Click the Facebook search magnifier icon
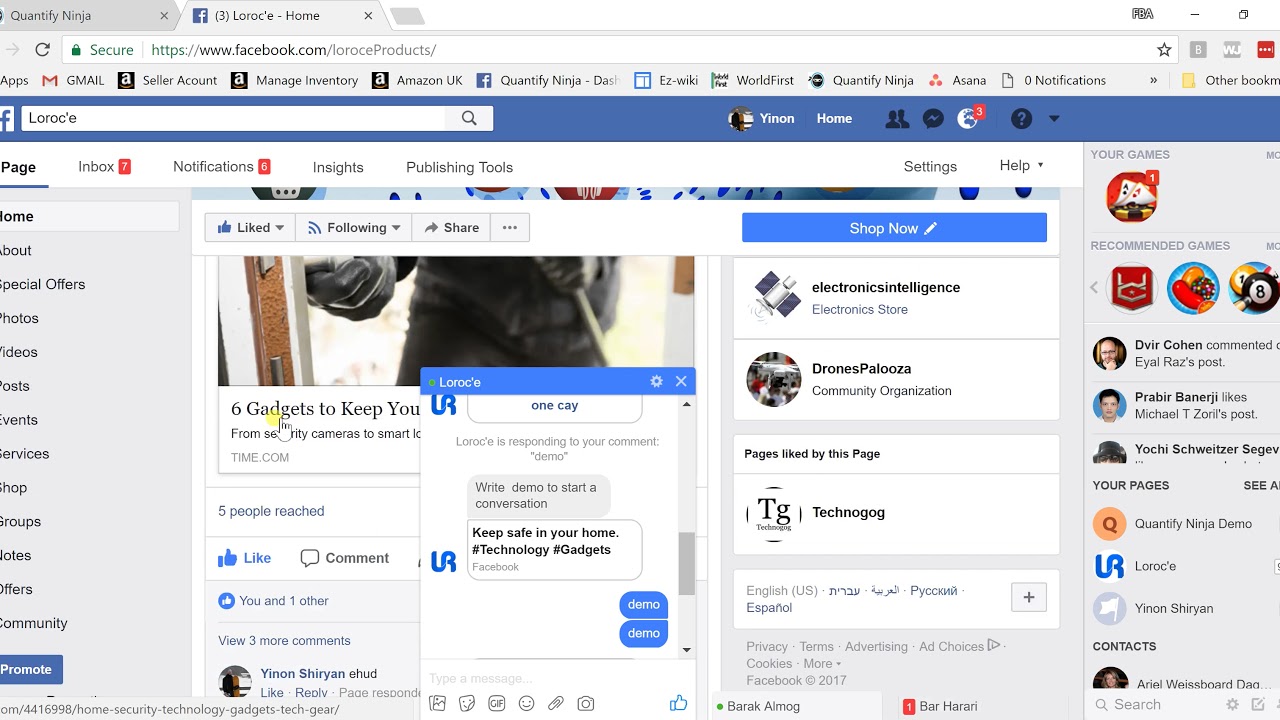The image size is (1280, 720). (469, 118)
